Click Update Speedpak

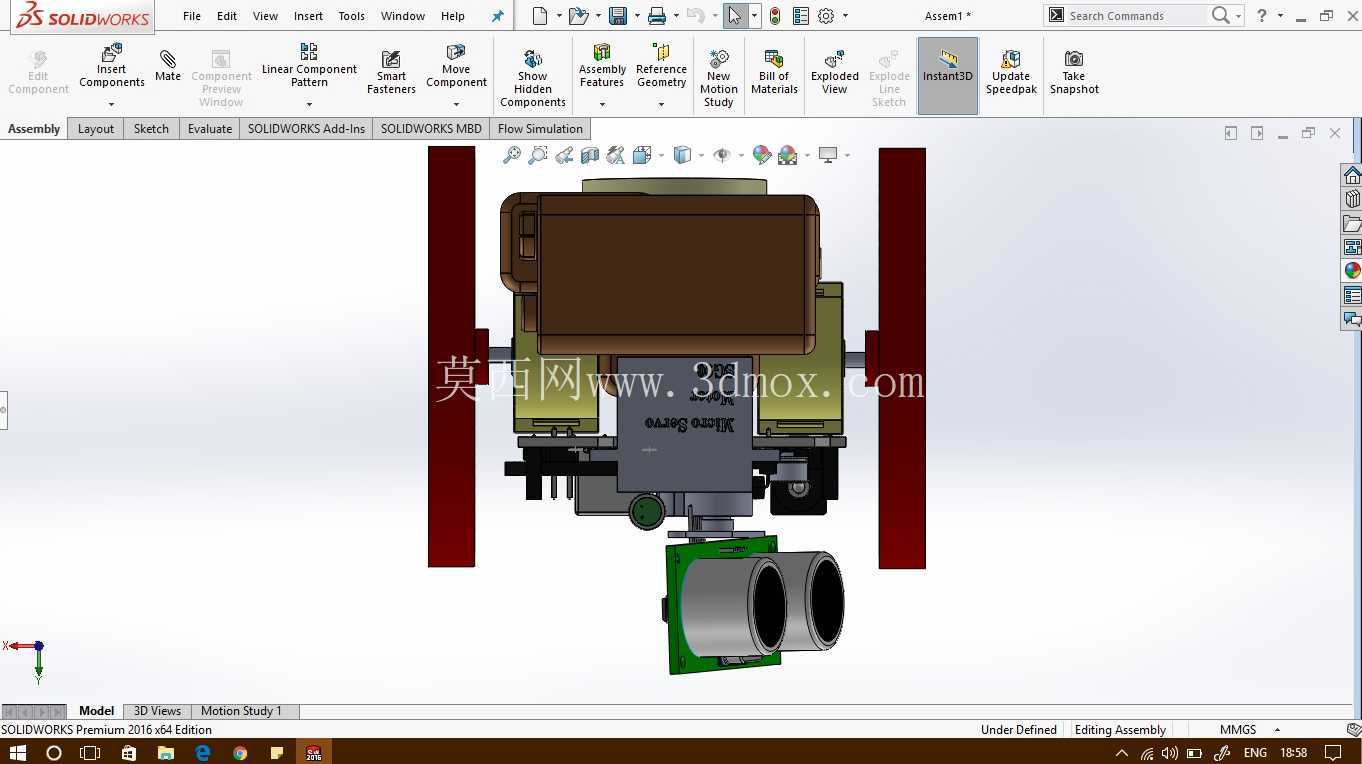(1011, 73)
